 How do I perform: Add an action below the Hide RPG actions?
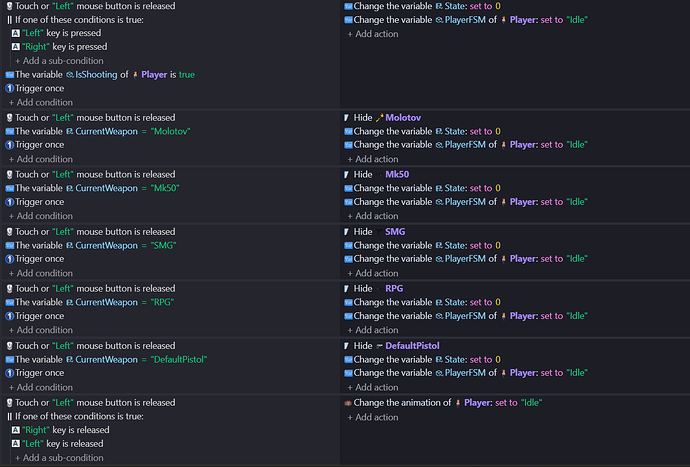(x=373, y=330)
